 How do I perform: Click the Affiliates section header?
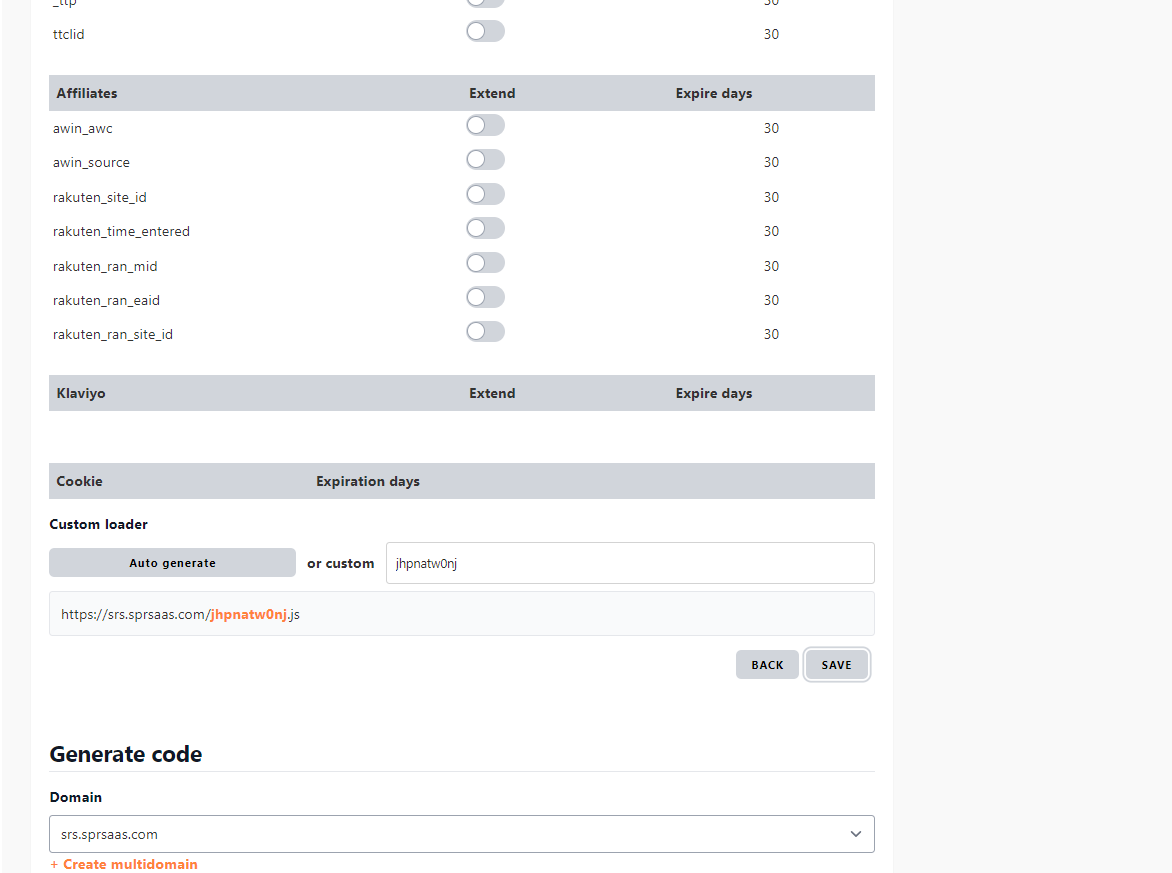tap(86, 93)
